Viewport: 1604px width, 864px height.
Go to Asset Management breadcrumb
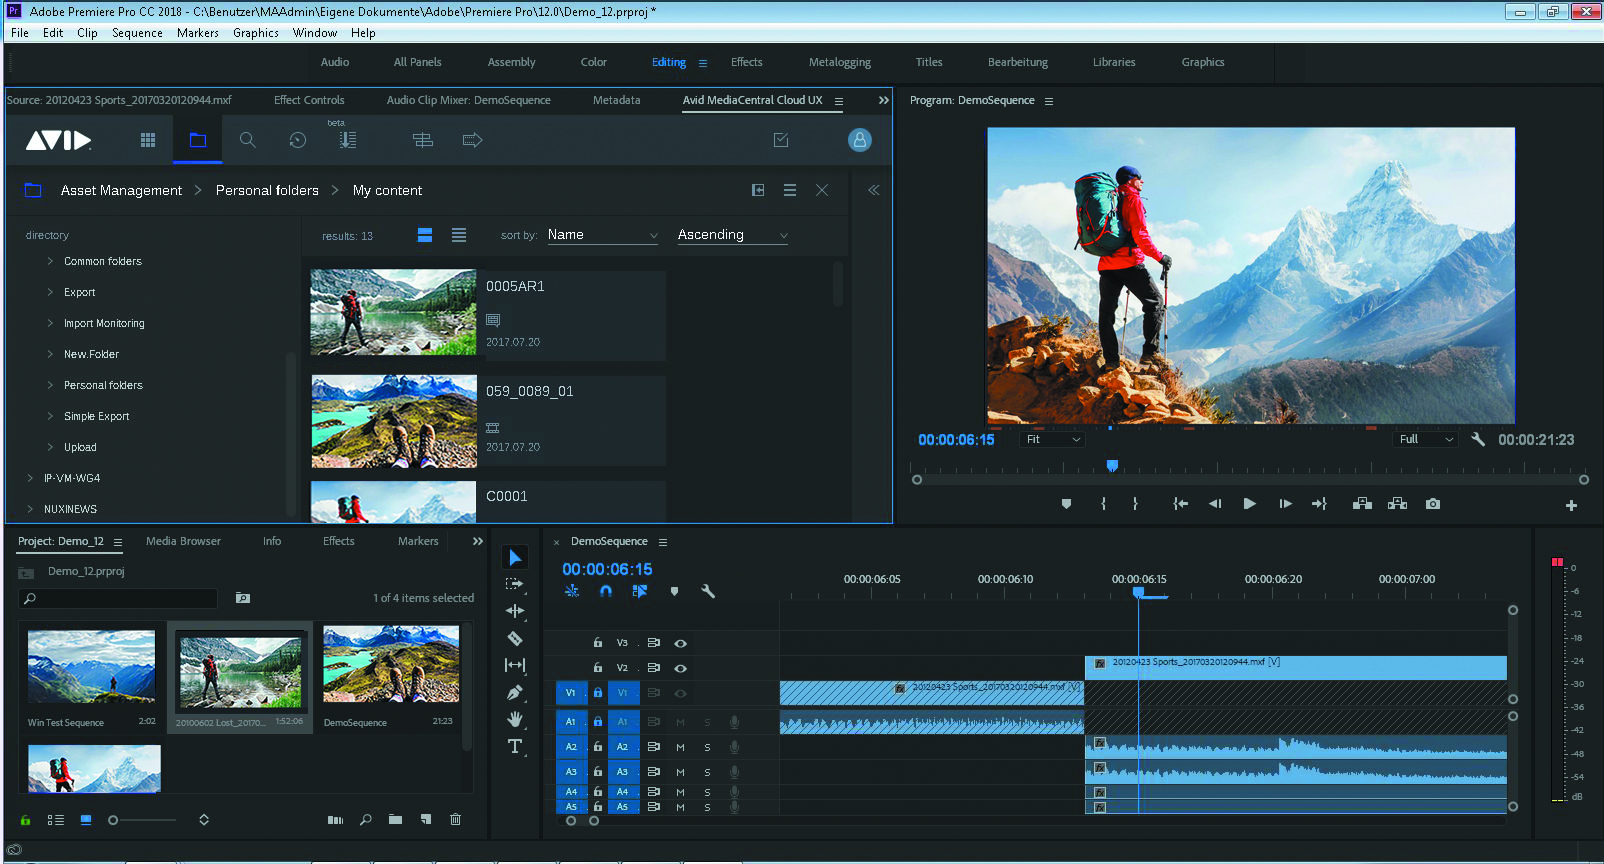click(121, 190)
